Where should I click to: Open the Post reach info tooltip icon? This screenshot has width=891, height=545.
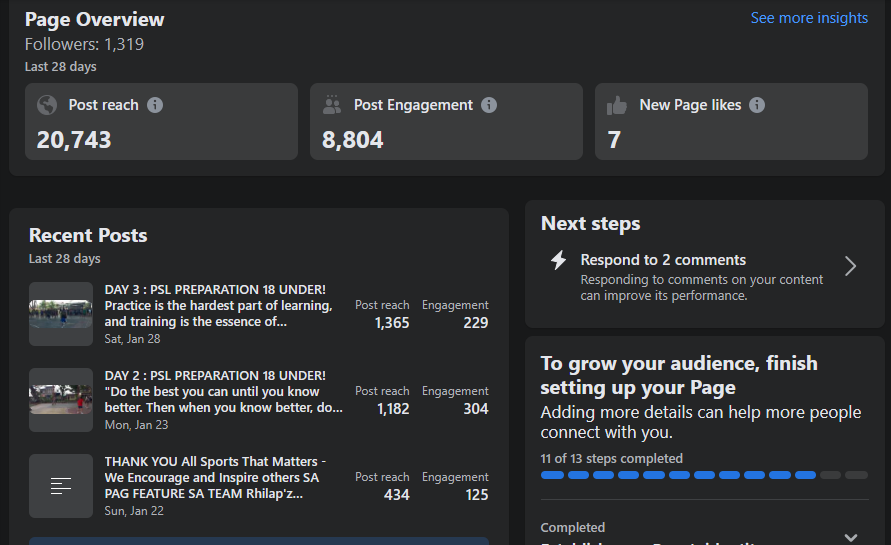pyautogui.click(x=155, y=105)
